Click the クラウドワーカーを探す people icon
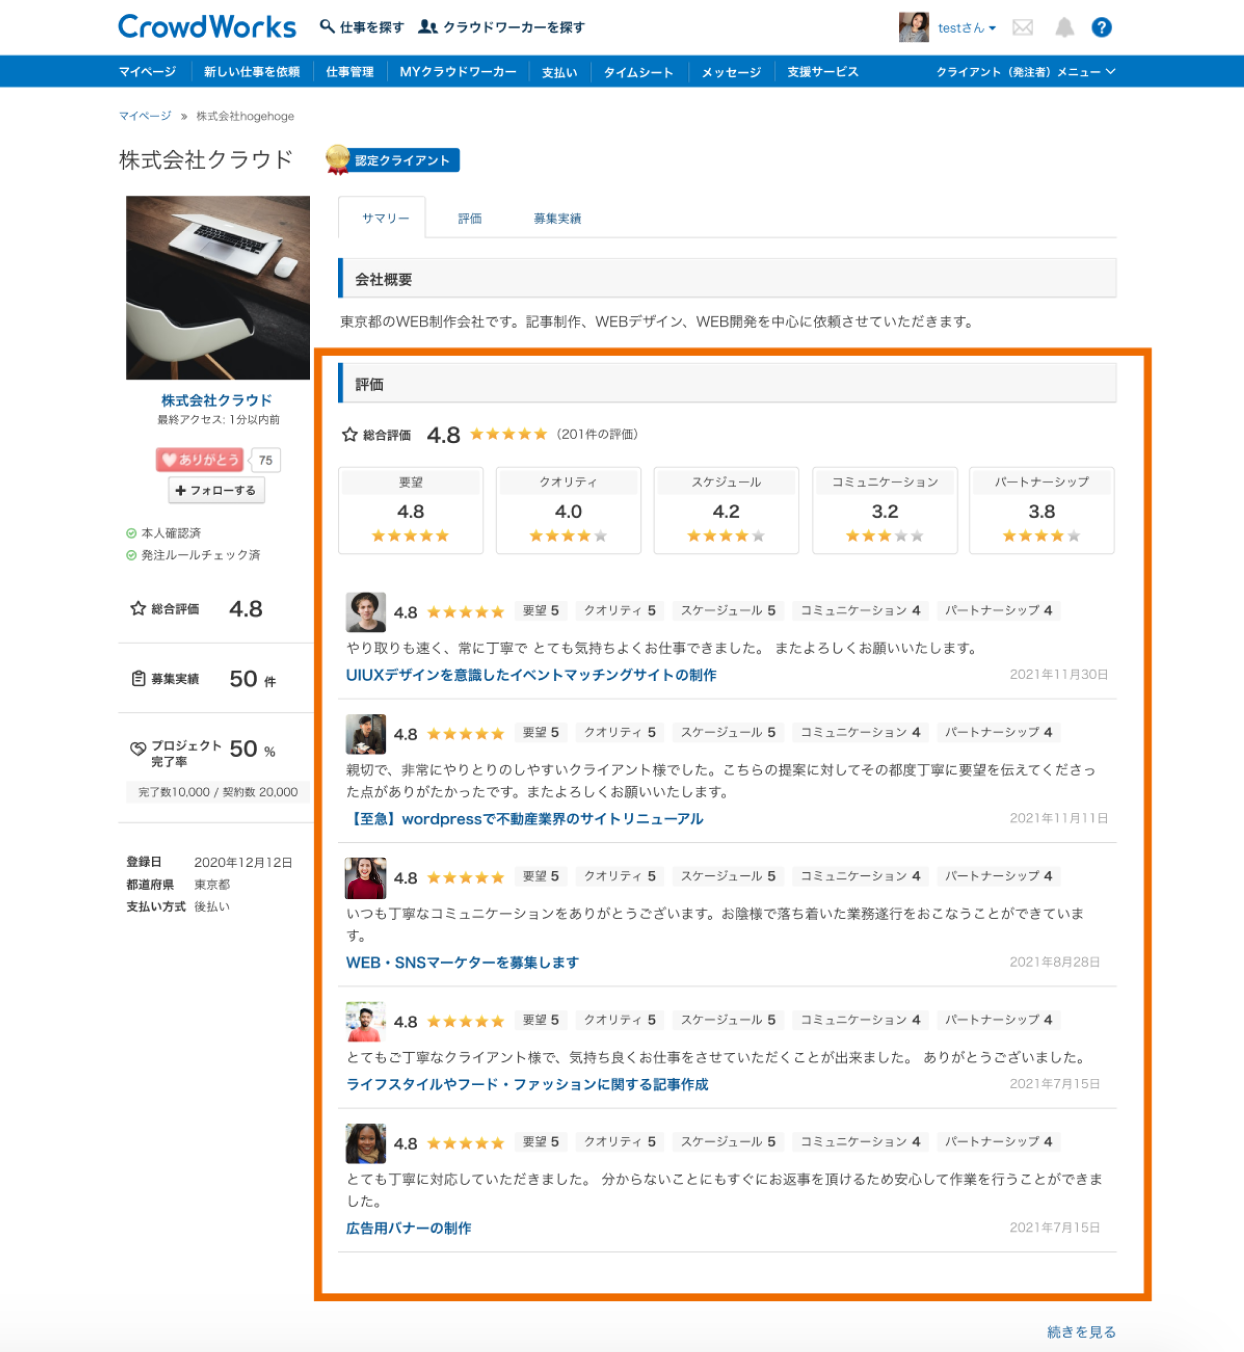Image resolution: width=1244 pixels, height=1352 pixels. point(428,27)
